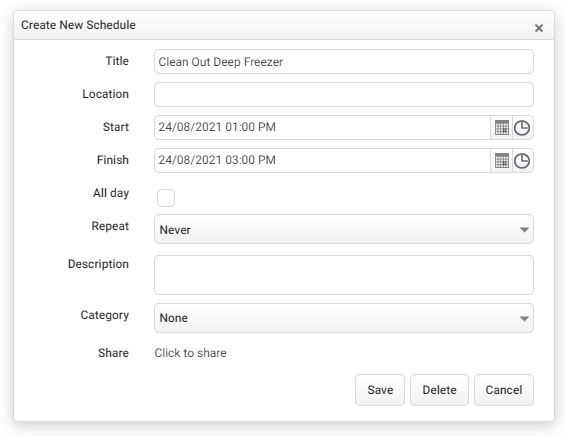Click the Delete button
Screen dimensions: 566x436
click(x=439, y=390)
